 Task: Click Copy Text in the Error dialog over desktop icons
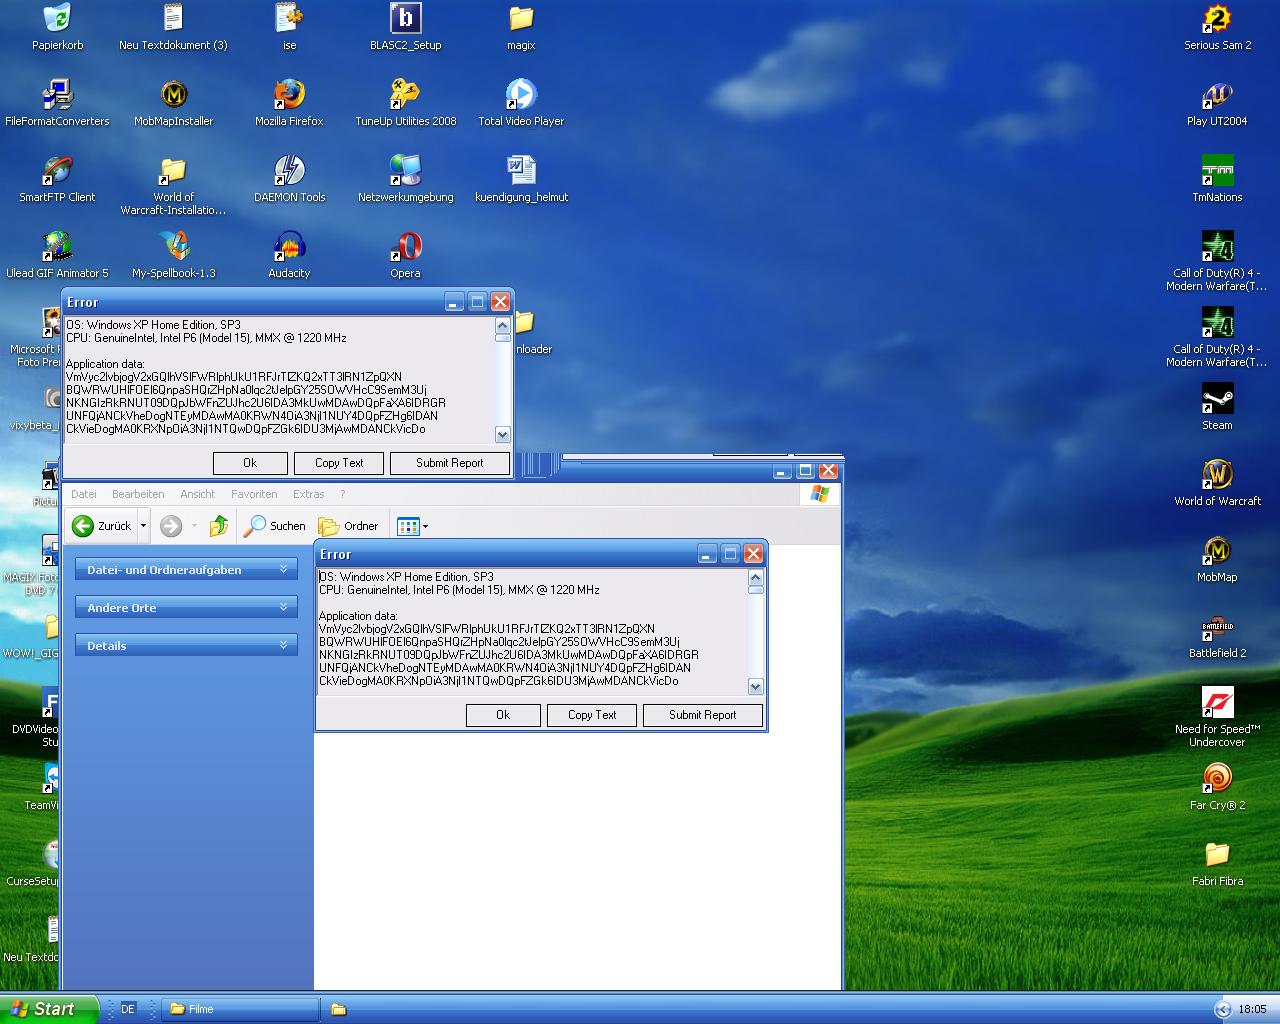click(339, 463)
